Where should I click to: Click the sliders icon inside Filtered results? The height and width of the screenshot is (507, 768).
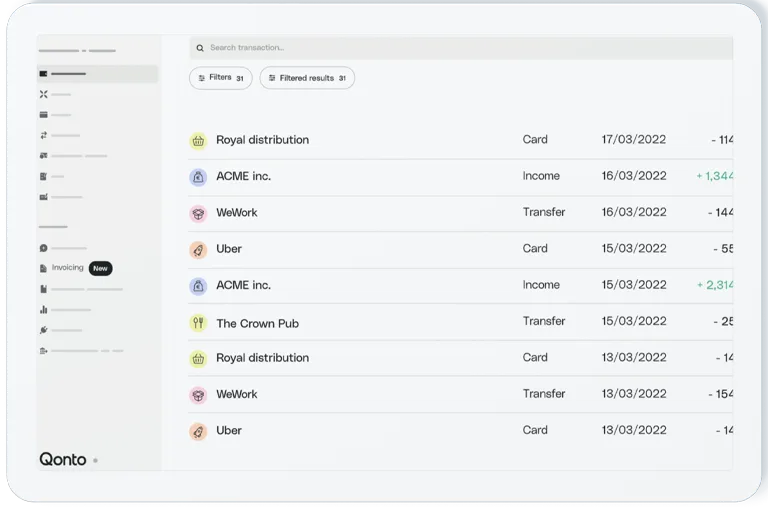[272, 78]
